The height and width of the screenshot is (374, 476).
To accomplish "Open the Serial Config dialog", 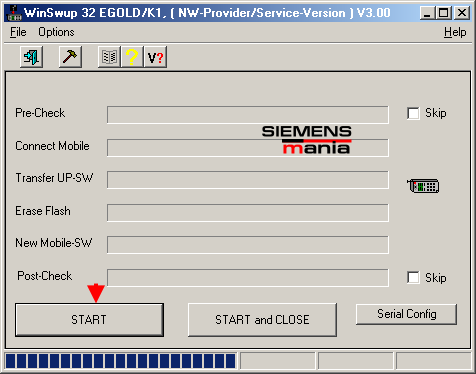I will [406, 314].
